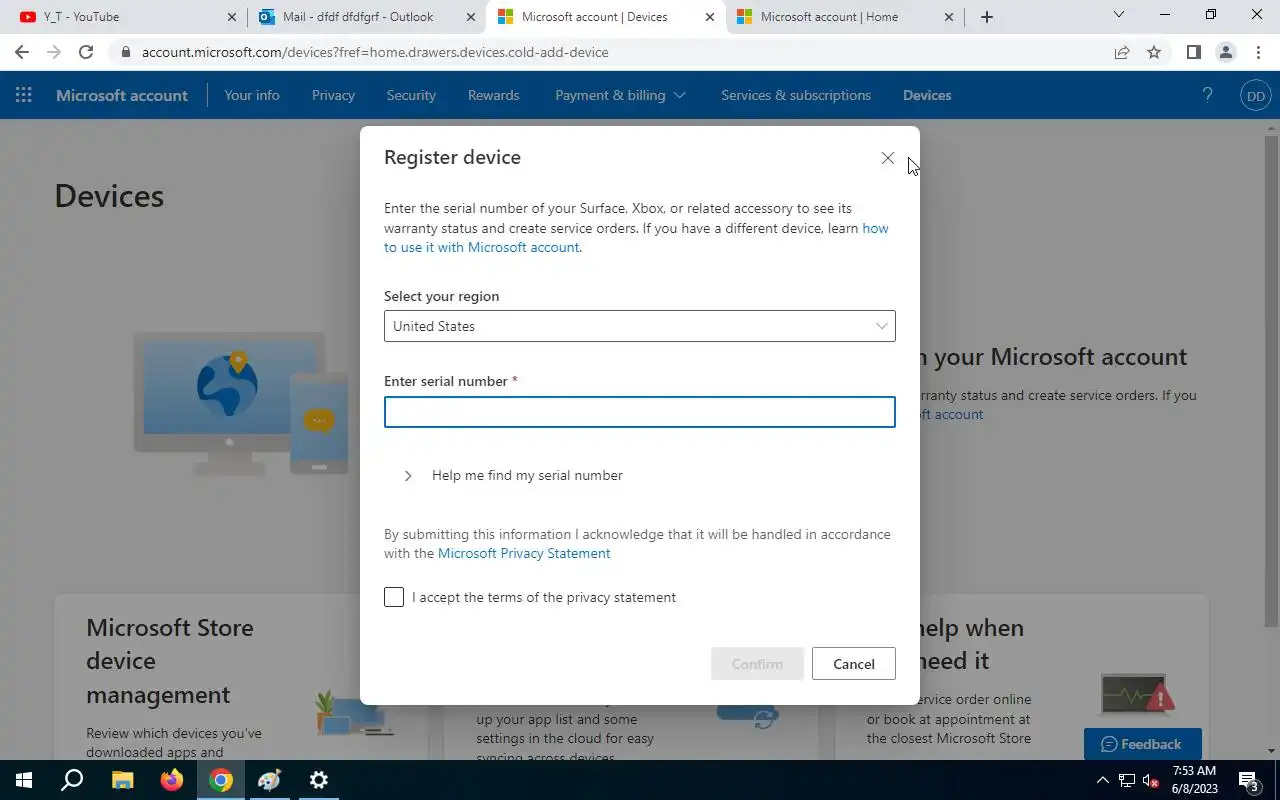Open Chrome taskbar icon
This screenshot has height=800, width=1280.
(221, 780)
